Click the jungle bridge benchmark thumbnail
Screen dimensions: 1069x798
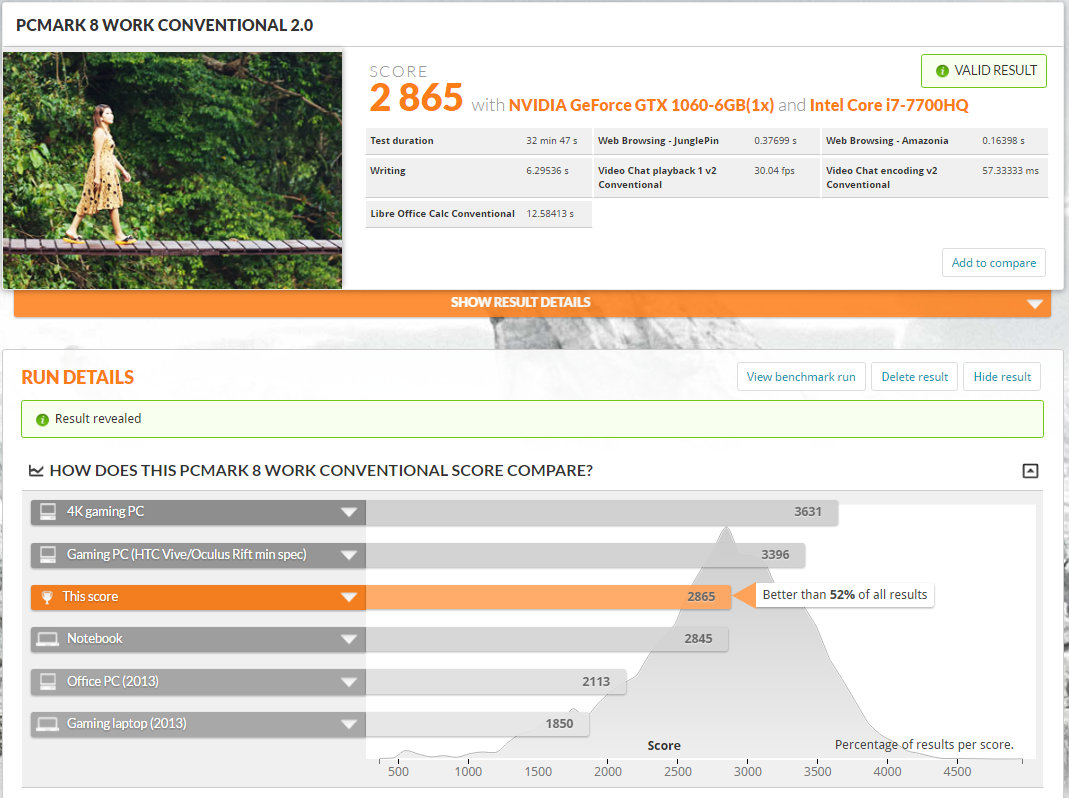click(x=172, y=170)
